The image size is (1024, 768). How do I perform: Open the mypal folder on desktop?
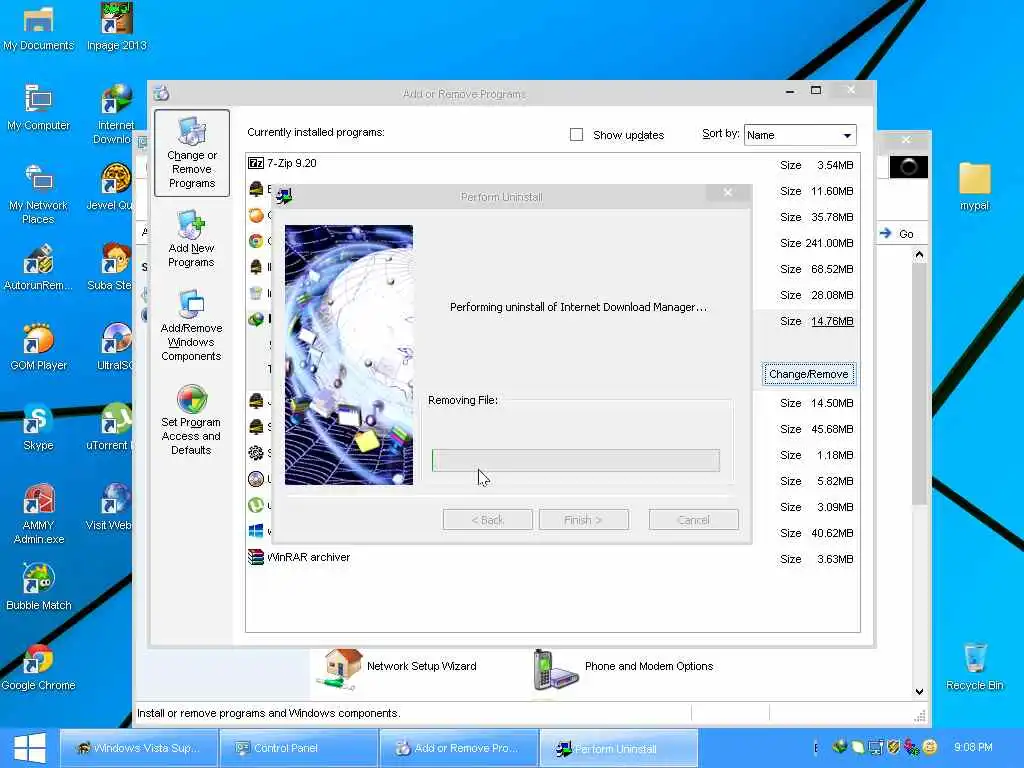tap(974, 187)
